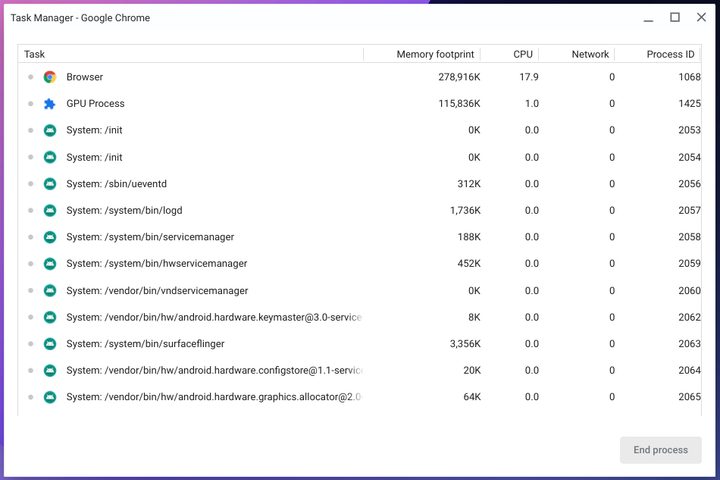Viewport: 720px width, 480px height.
Task: Click process ID 2060
Action: tap(690, 290)
